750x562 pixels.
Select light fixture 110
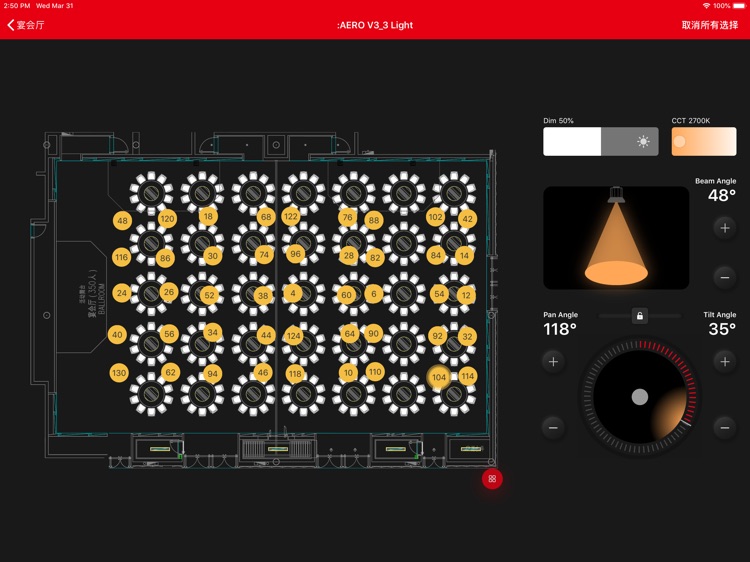pyautogui.click(x=375, y=372)
